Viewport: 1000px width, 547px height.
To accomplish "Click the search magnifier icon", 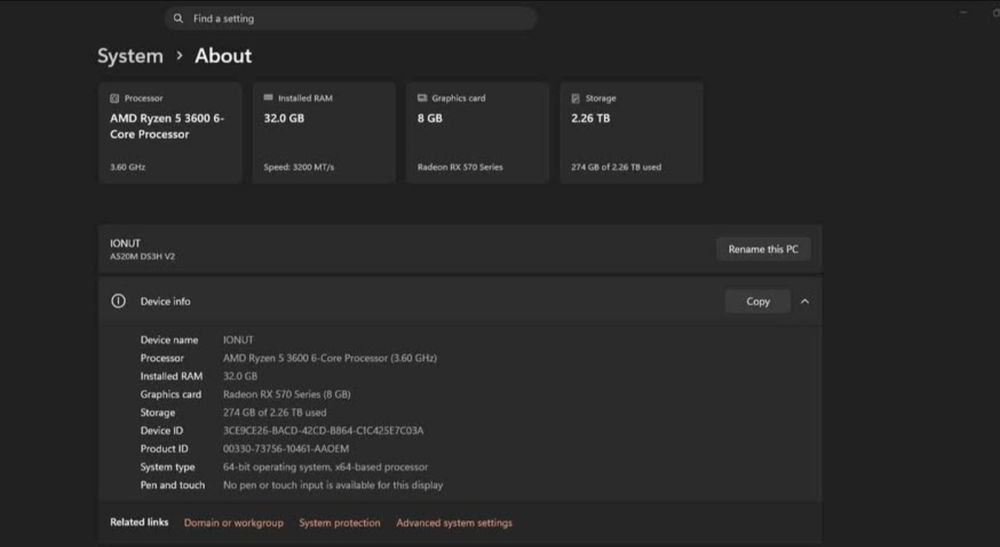I will click(178, 18).
